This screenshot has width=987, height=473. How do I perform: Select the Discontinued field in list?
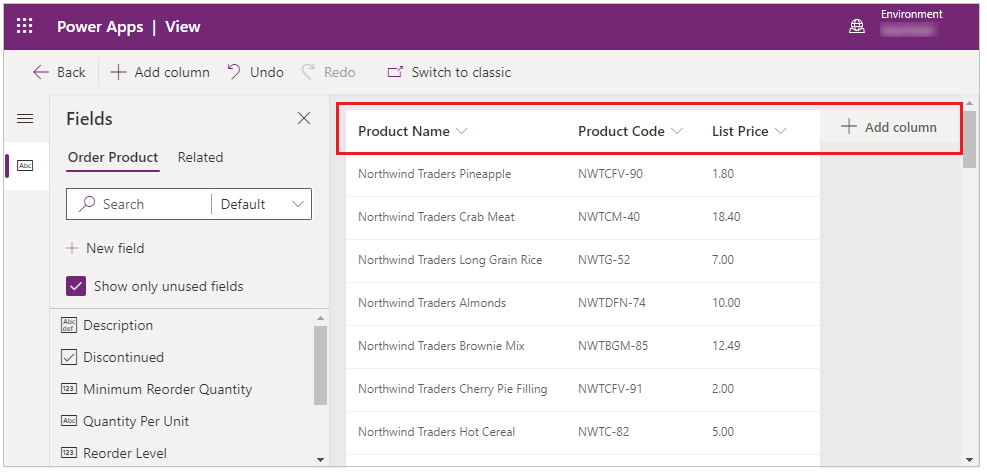[x=123, y=357]
